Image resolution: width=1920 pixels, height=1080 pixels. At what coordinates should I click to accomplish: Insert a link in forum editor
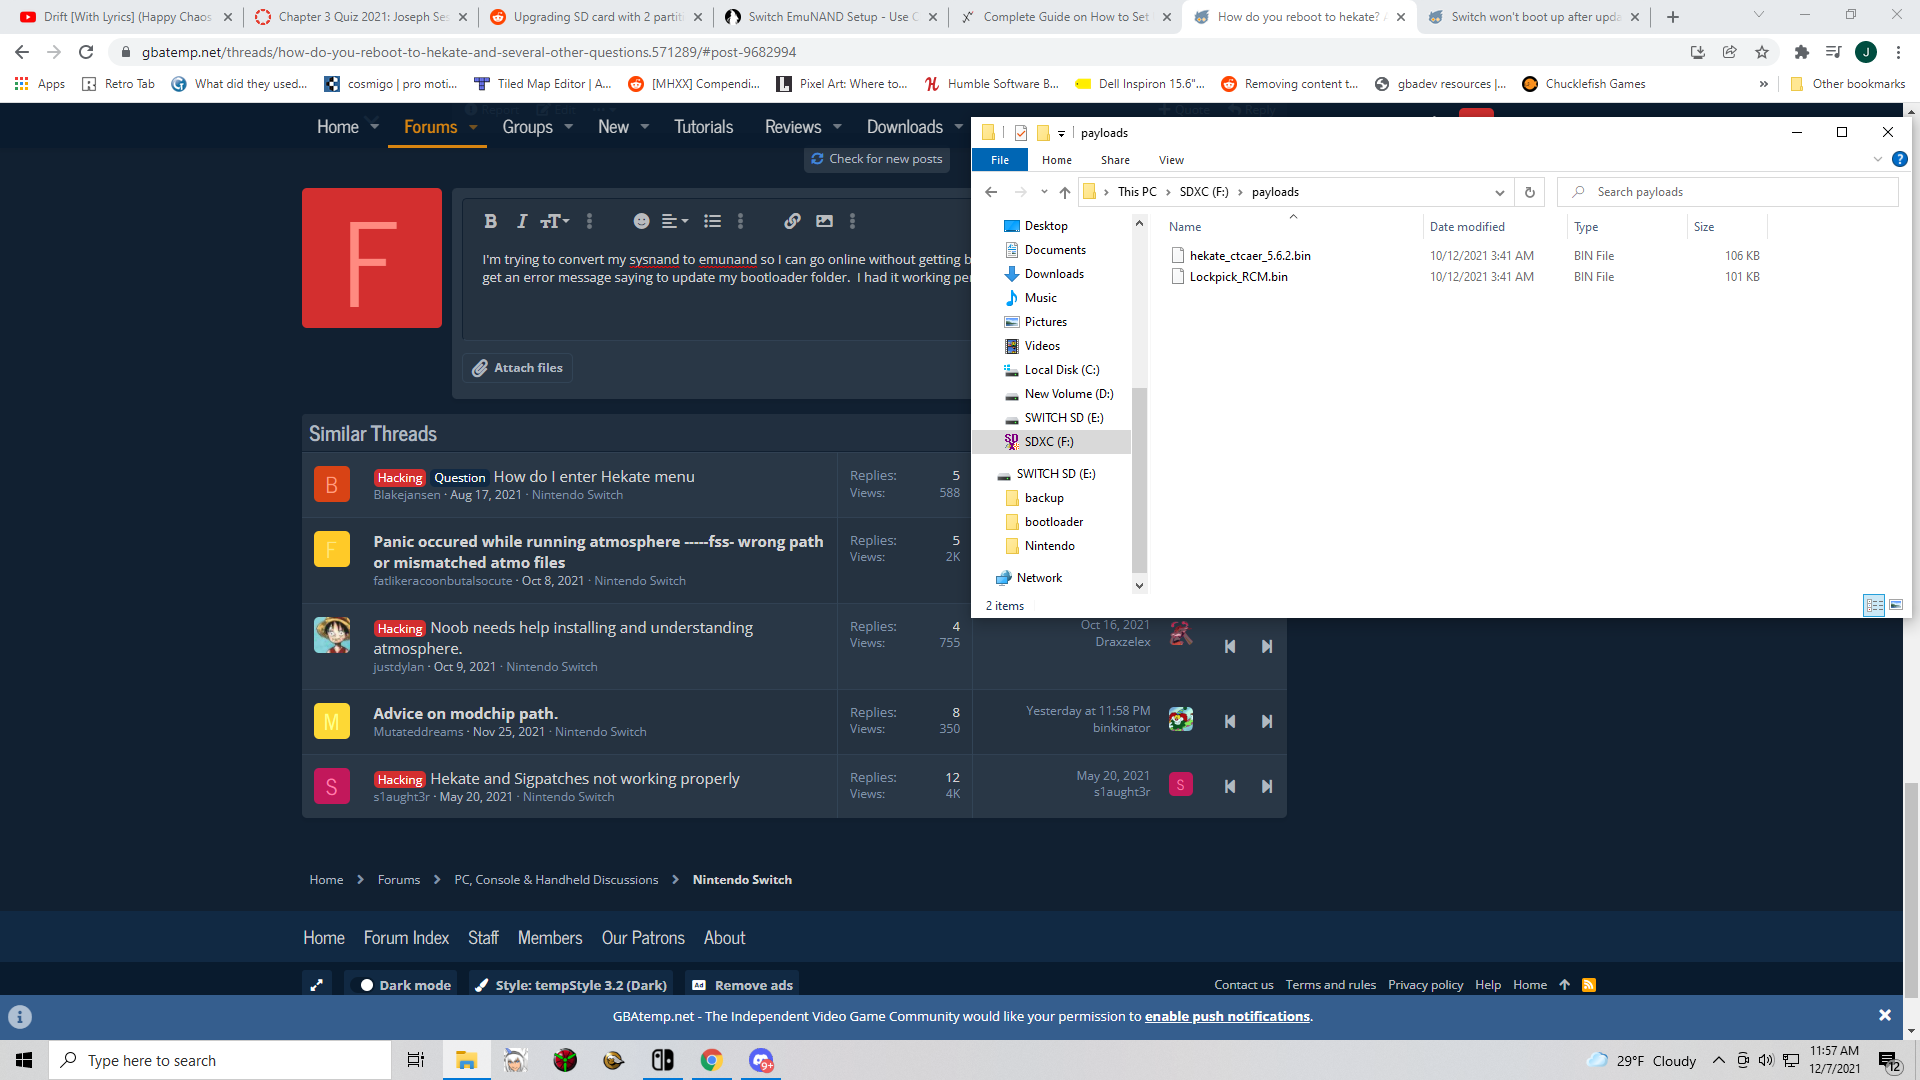tap(792, 221)
